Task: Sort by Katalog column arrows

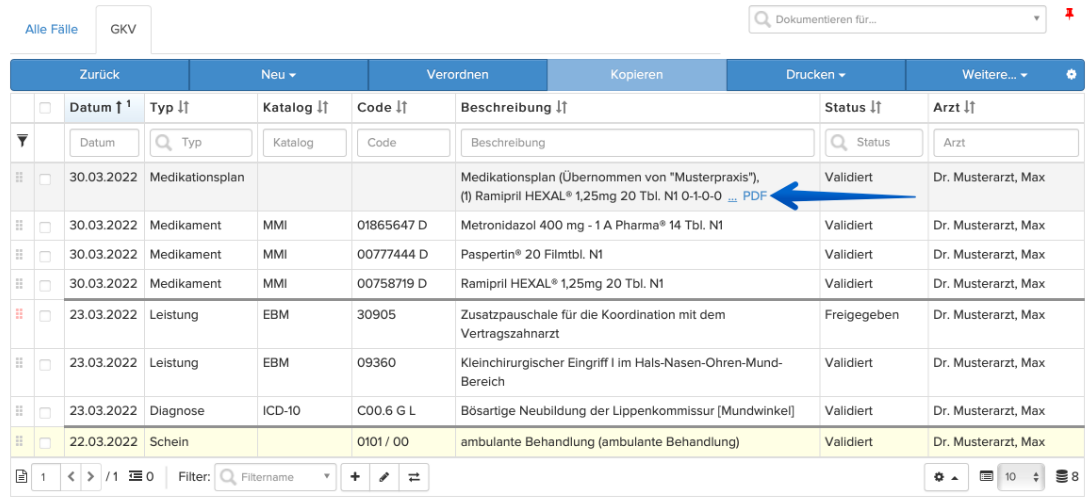Action: pos(323,107)
